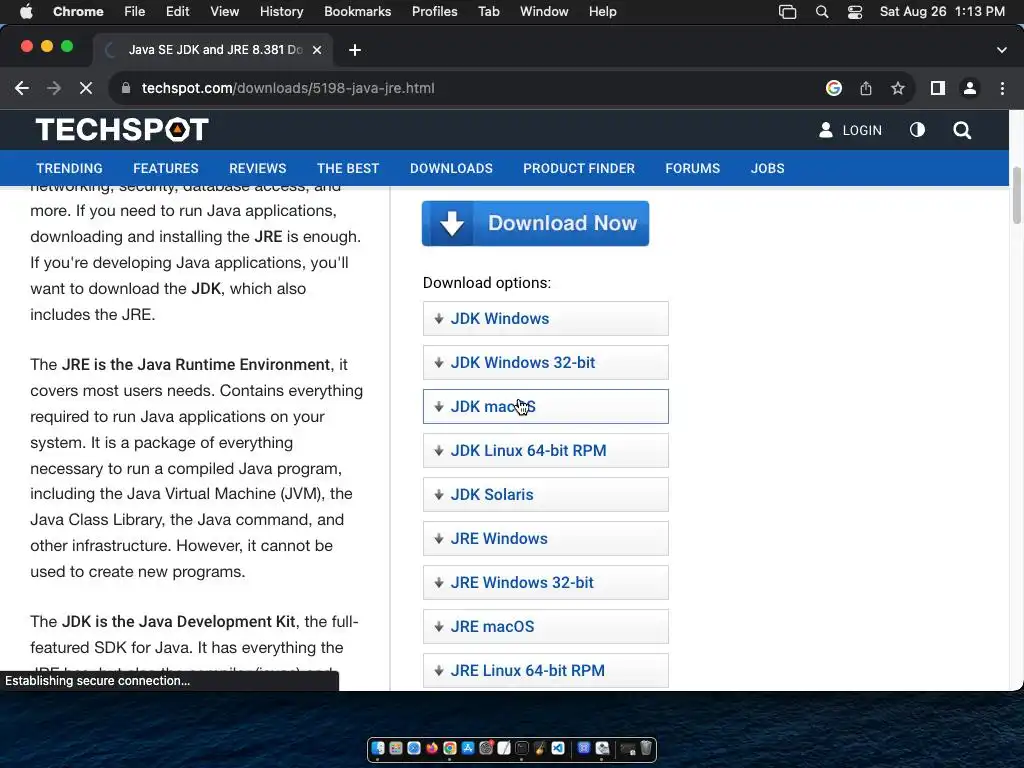The height and width of the screenshot is (768, 1024).
Task: Open the Chrome profile icon
Action: [x=970, y=88]
